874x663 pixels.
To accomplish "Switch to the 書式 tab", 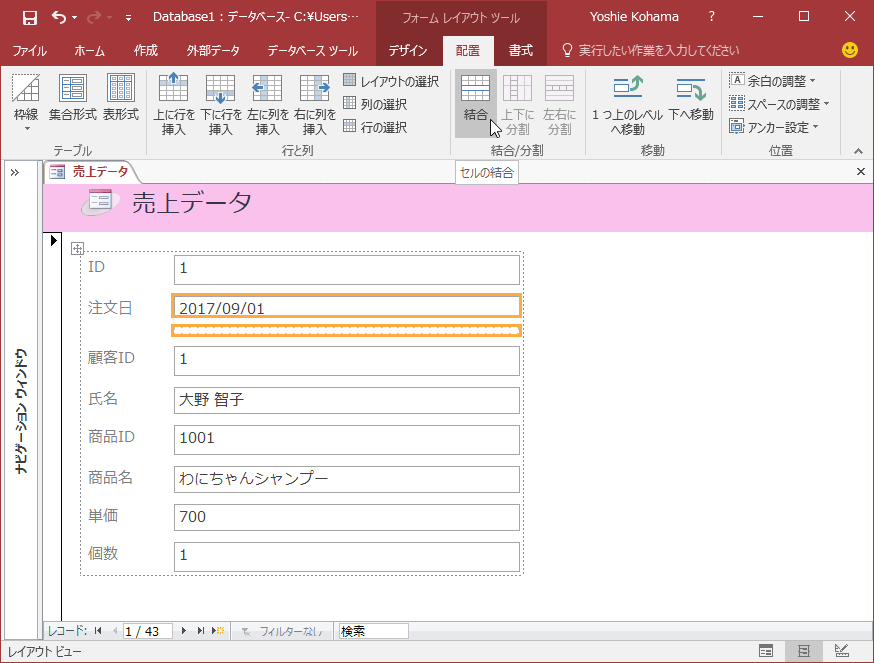I will [521, 51].
